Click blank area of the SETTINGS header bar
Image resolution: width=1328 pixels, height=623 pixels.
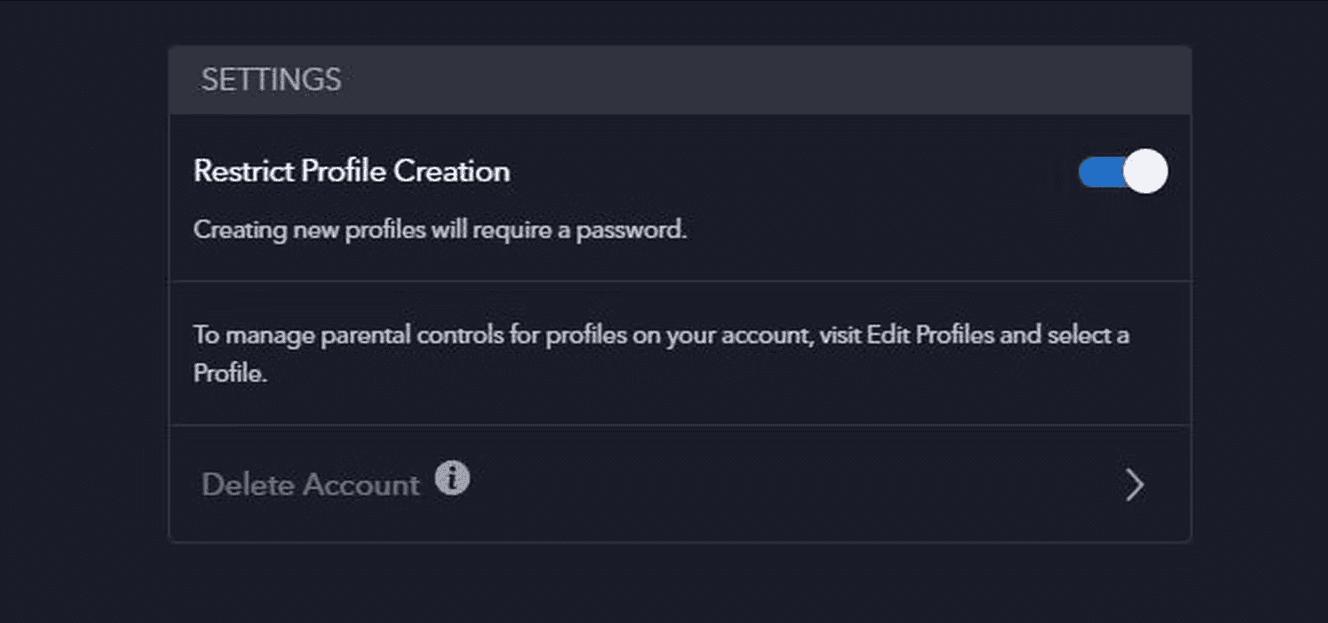[x=760, y=80]
